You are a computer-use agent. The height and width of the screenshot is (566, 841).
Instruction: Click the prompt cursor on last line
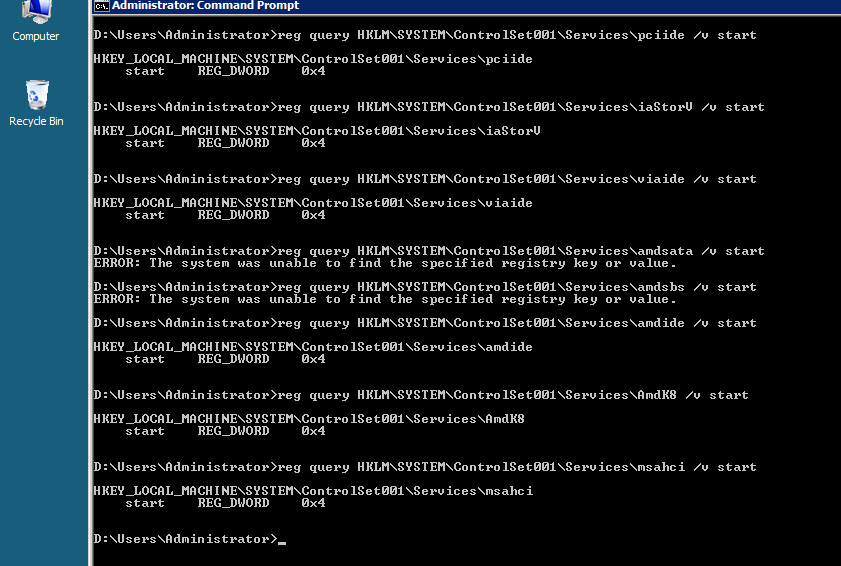pyautogui.click(x=282, y=542)
